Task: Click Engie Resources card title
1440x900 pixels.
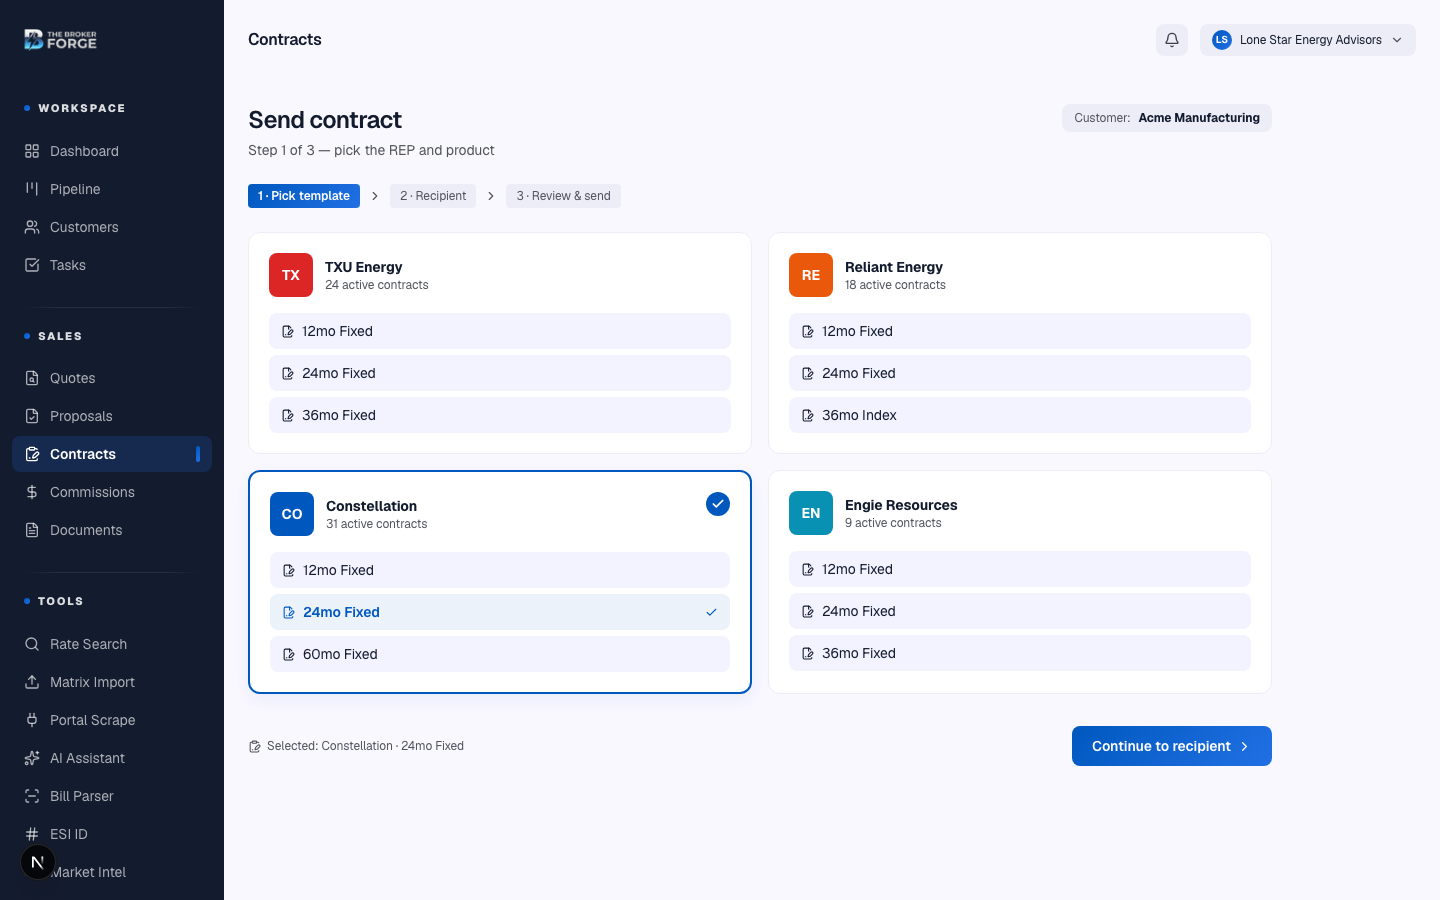Action: [x=901, y=505]
